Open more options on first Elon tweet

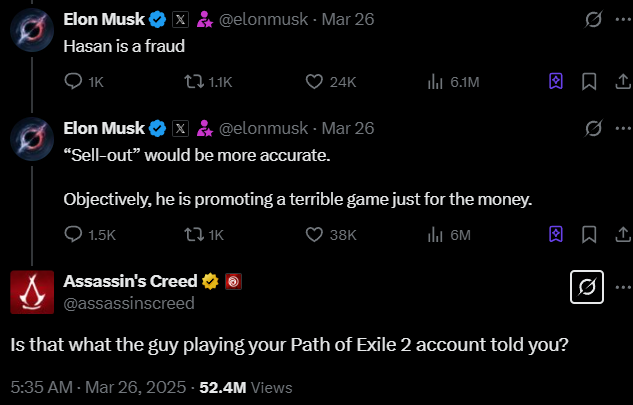pos(622,19)
